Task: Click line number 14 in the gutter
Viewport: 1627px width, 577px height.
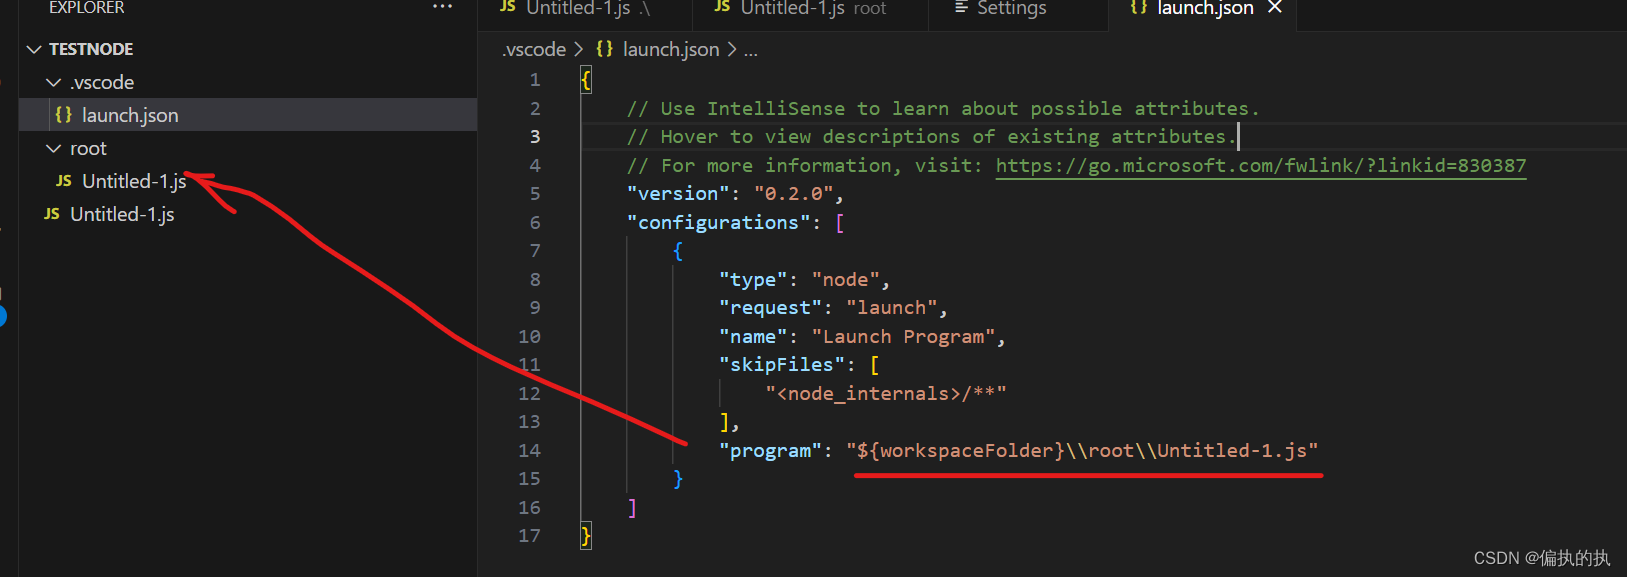Action: click(x=529, y=450)
